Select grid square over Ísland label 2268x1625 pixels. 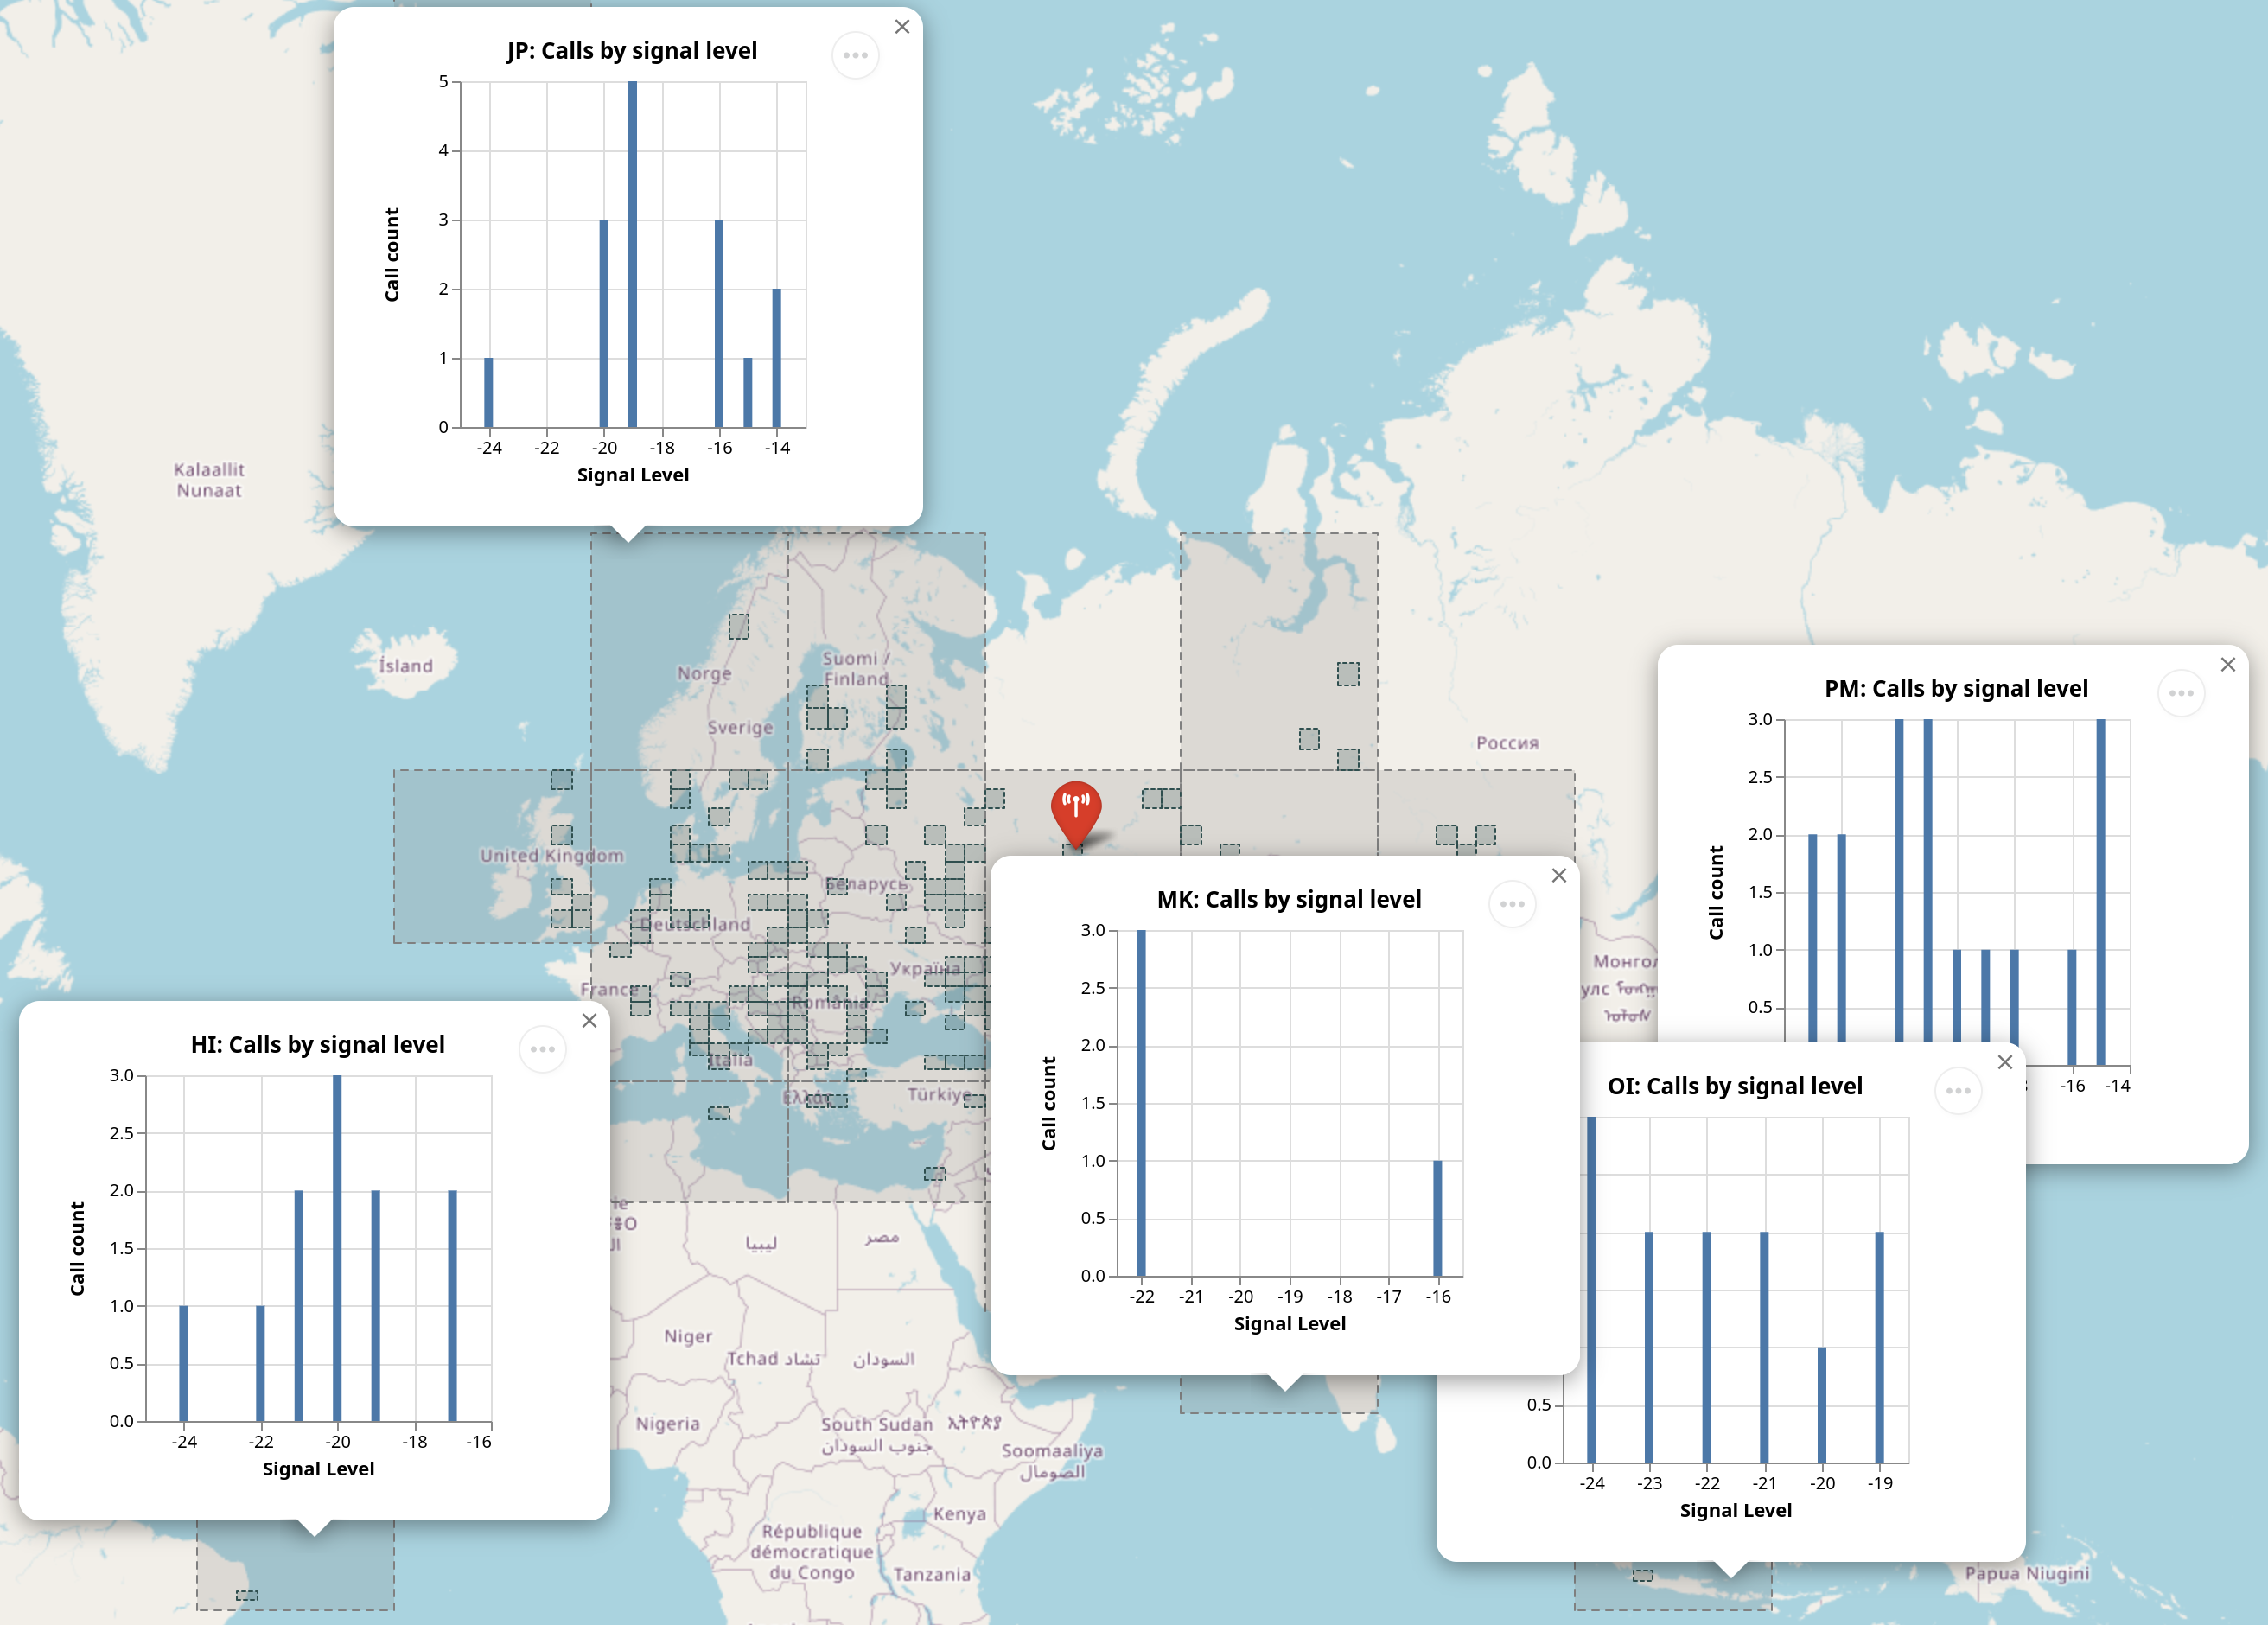[x=405, y=665]
